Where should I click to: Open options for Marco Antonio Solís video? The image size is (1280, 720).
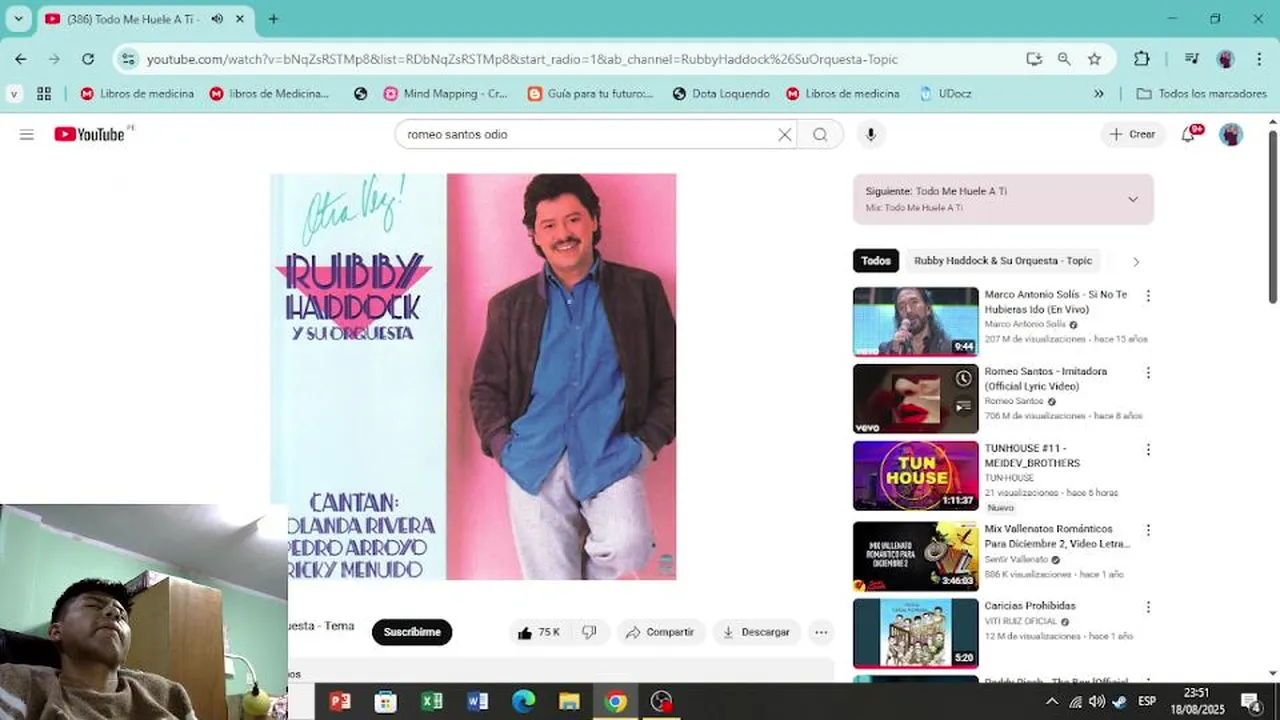tap(1148, 296)
